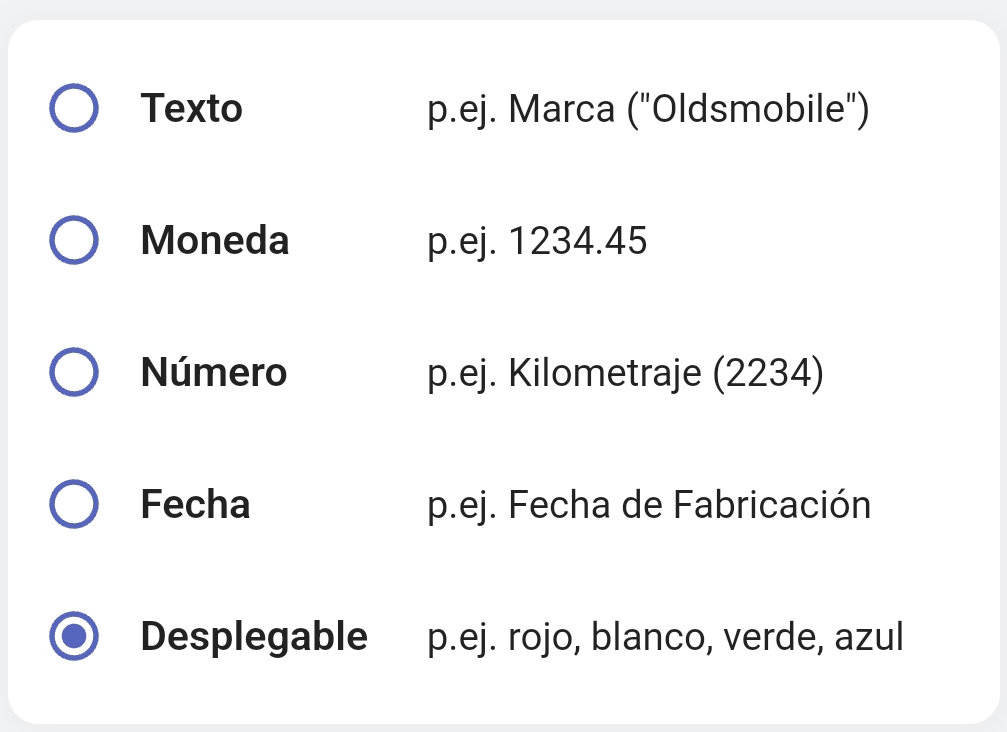The image size is (1007, 732).
Task: Choose Texto as the field type
Action: [74, 108]
